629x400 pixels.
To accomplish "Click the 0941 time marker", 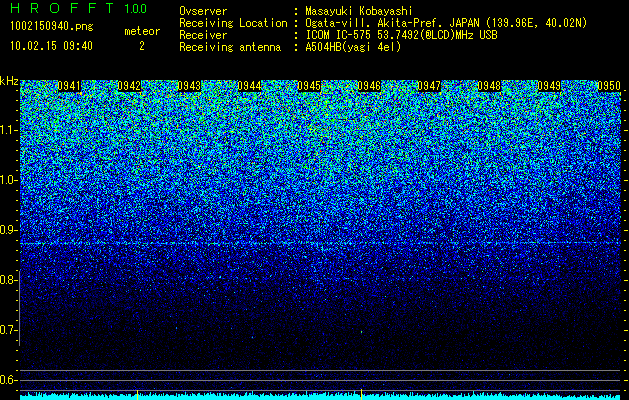I will [x=69, y=86].
